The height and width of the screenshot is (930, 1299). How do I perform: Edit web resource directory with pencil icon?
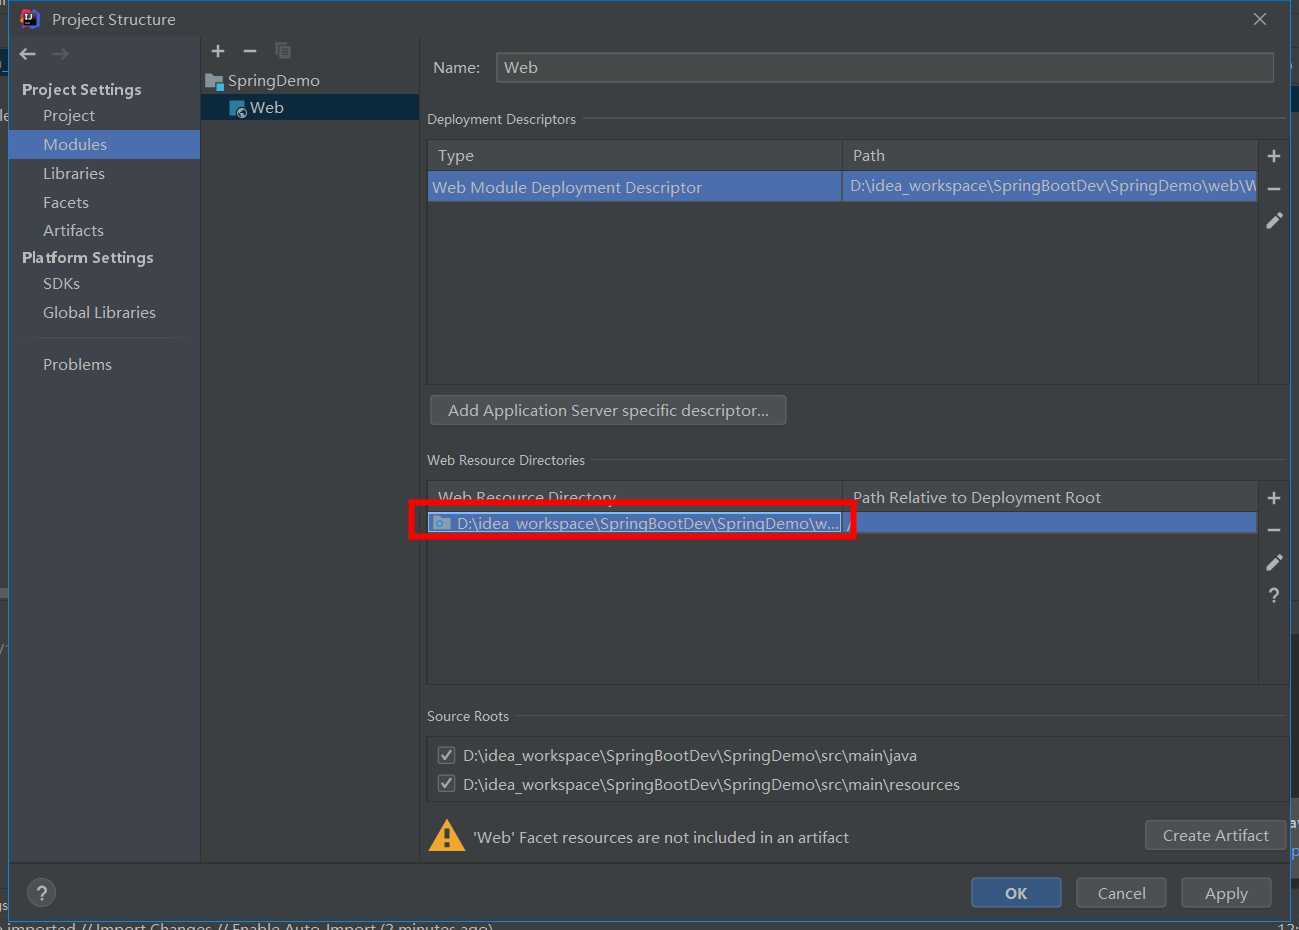click(x=1274, y=562)
